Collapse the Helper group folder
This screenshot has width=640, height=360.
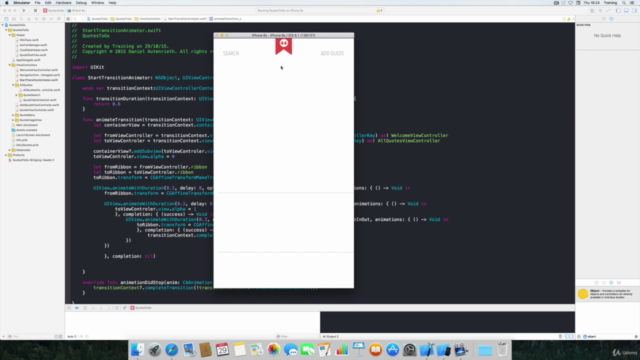[x=10, y=35]
